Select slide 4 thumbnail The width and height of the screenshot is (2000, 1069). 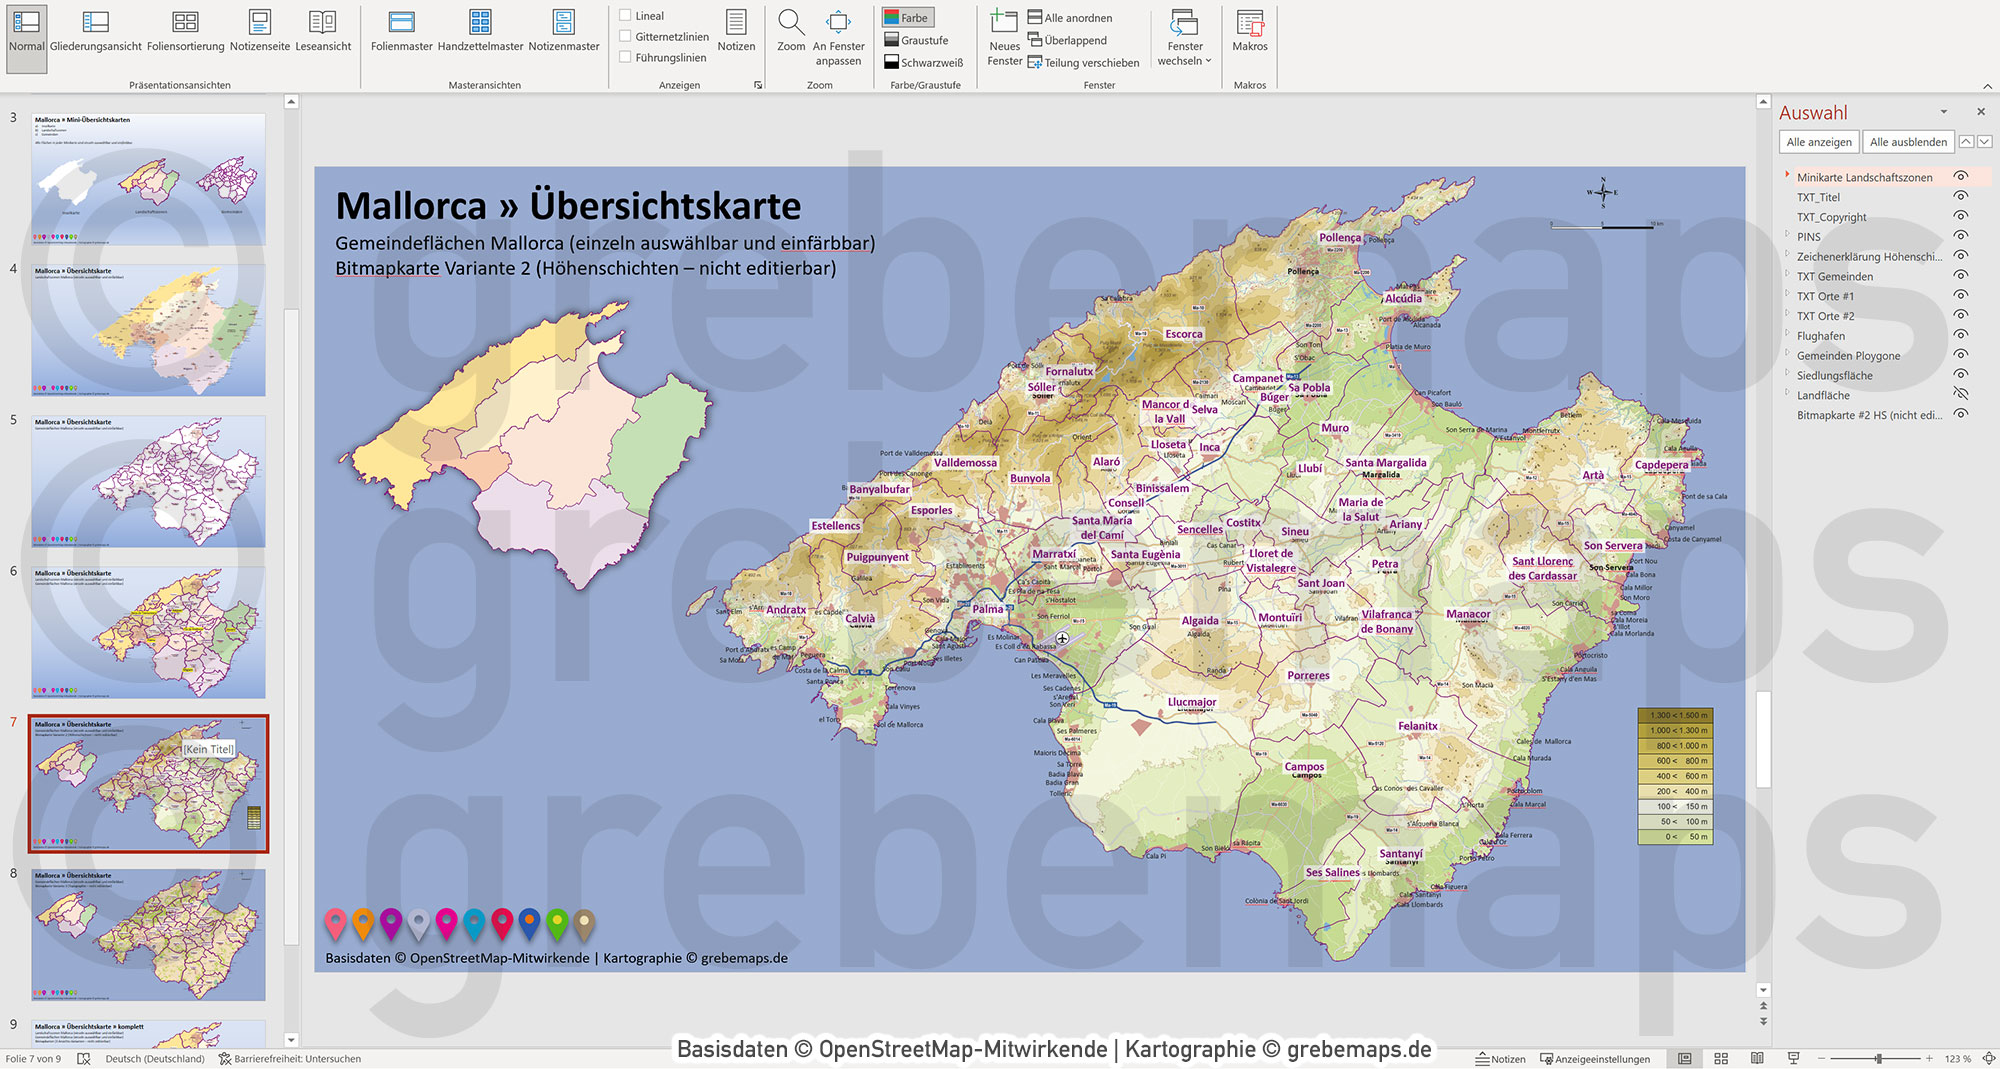[x=149, y=329]
